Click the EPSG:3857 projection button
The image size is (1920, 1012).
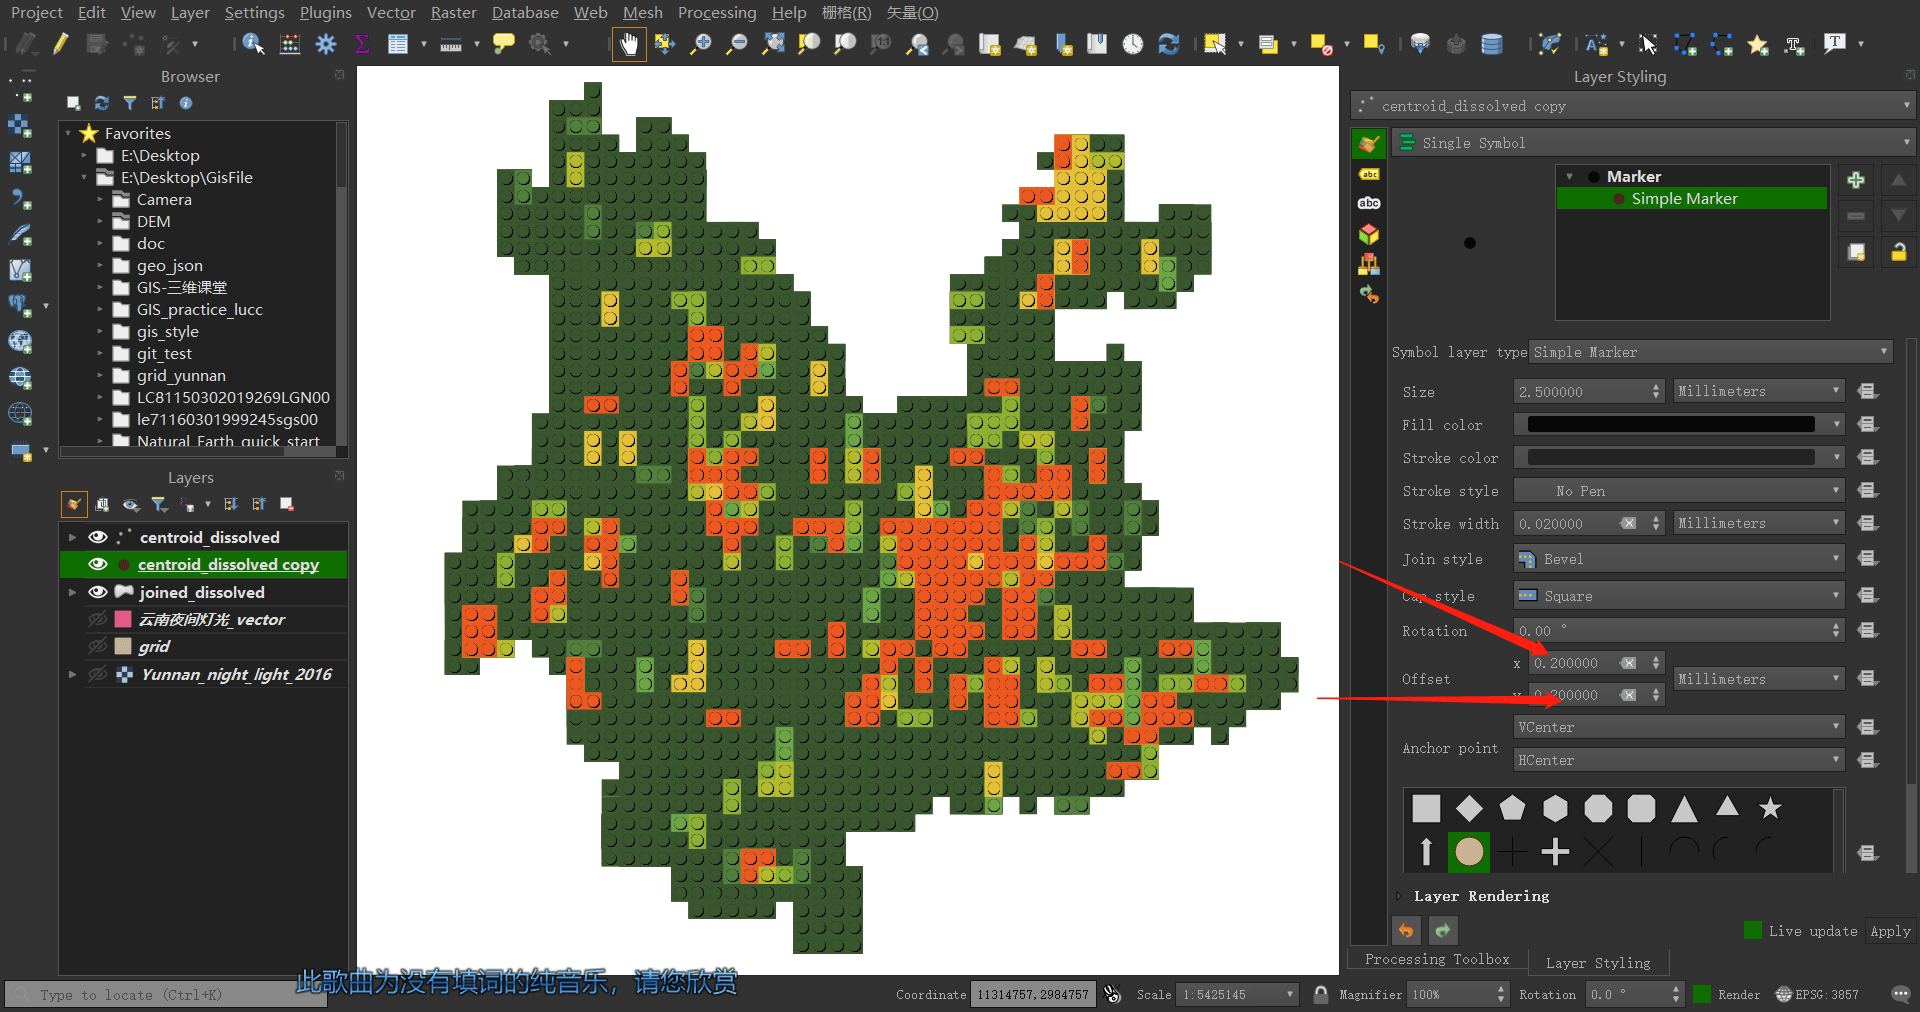pos(1817,995)
